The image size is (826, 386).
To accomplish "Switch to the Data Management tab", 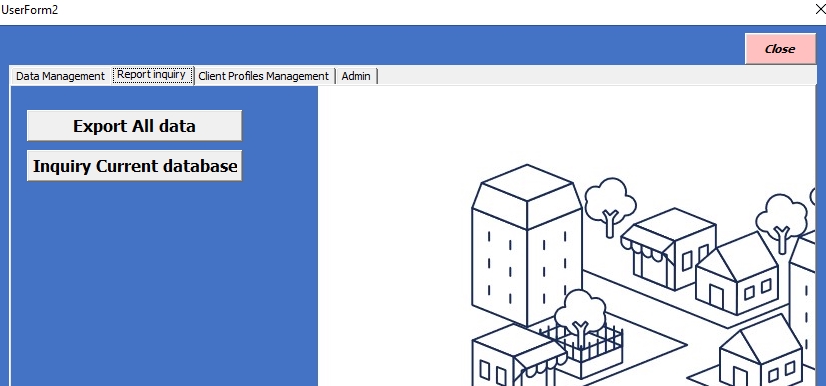I will click(x=60, y=76).
